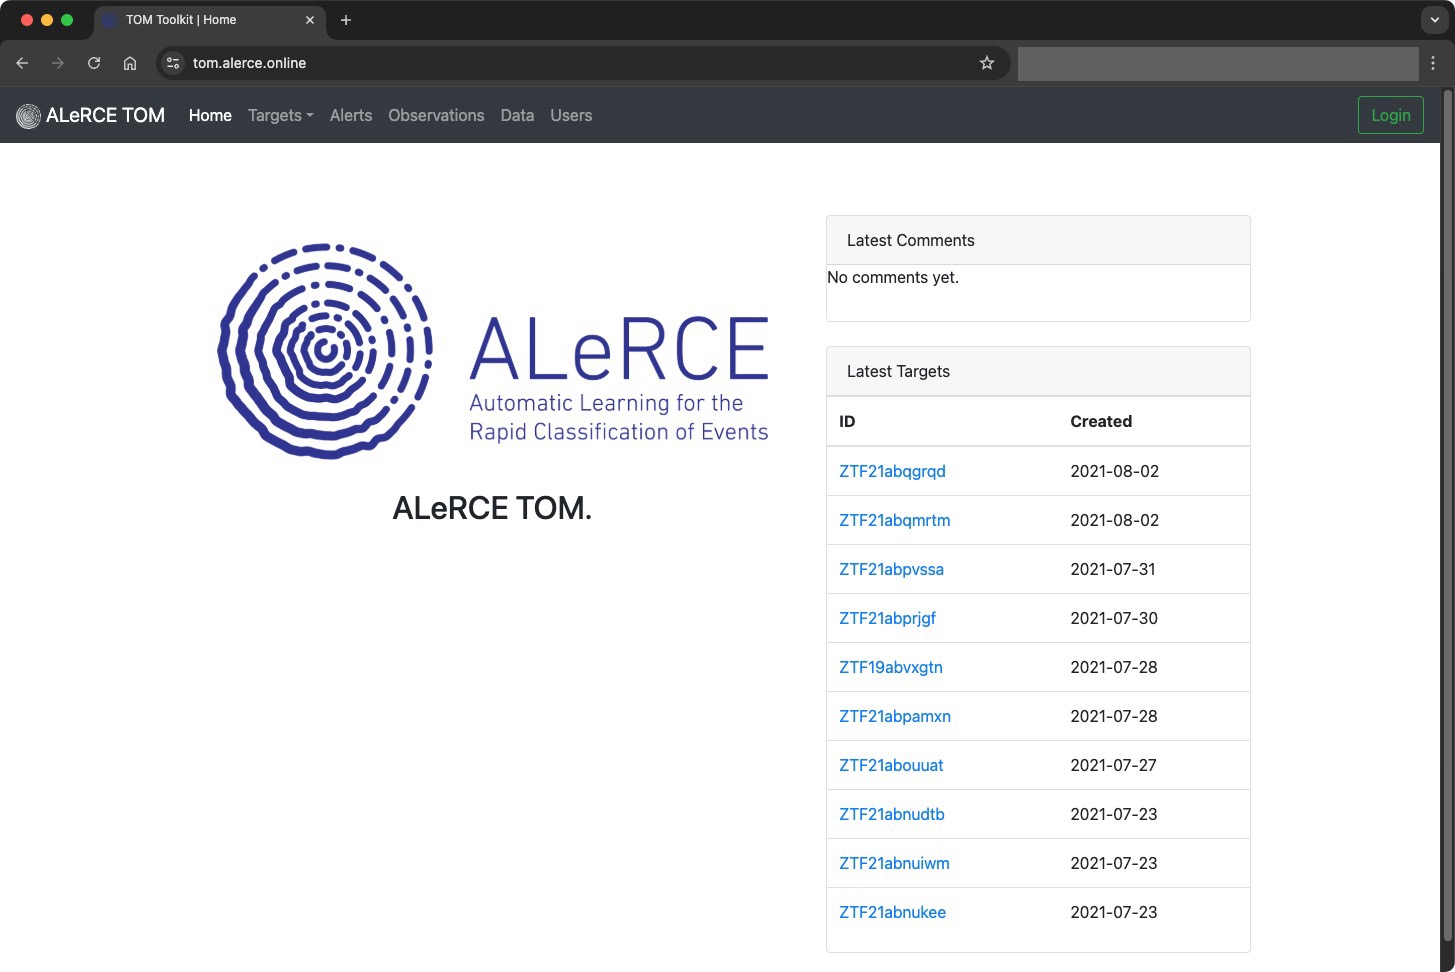Open target ZTF19abvxgtn

[890, 667]
